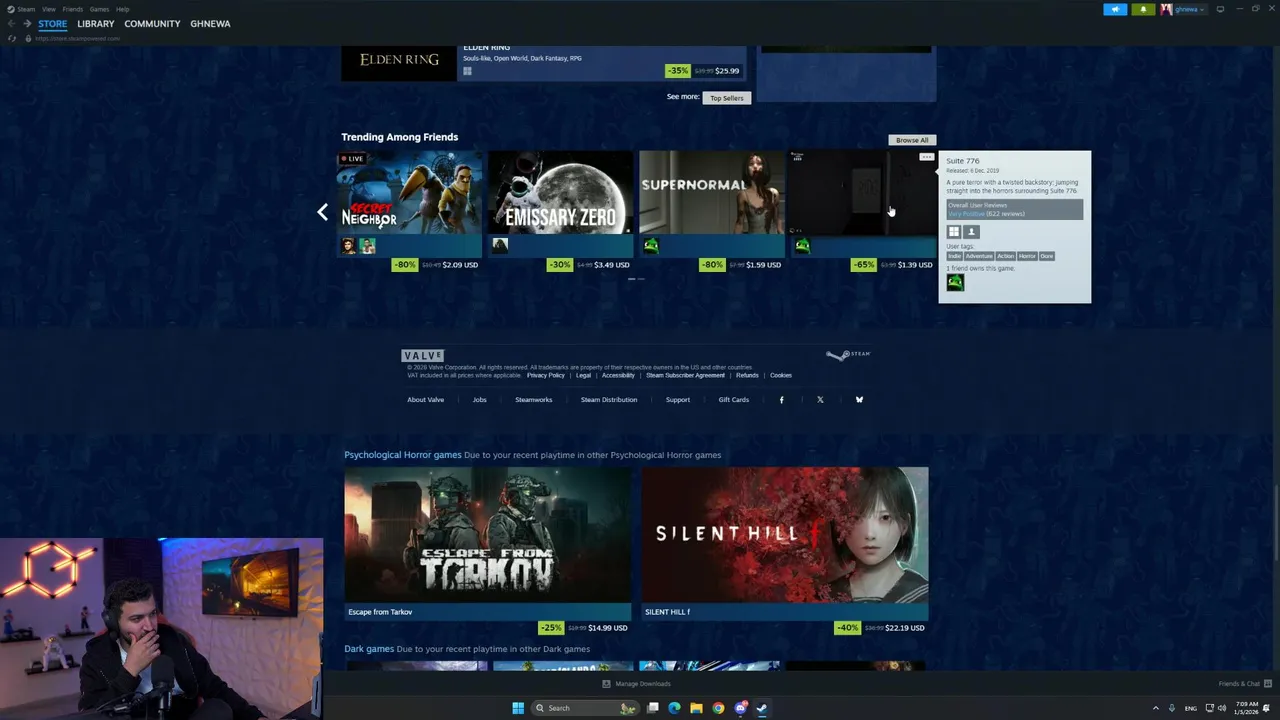Show hidden system tray icons
This screenshot has height=720, width=1280.
pyautogui.click(x=1156, y=708)
